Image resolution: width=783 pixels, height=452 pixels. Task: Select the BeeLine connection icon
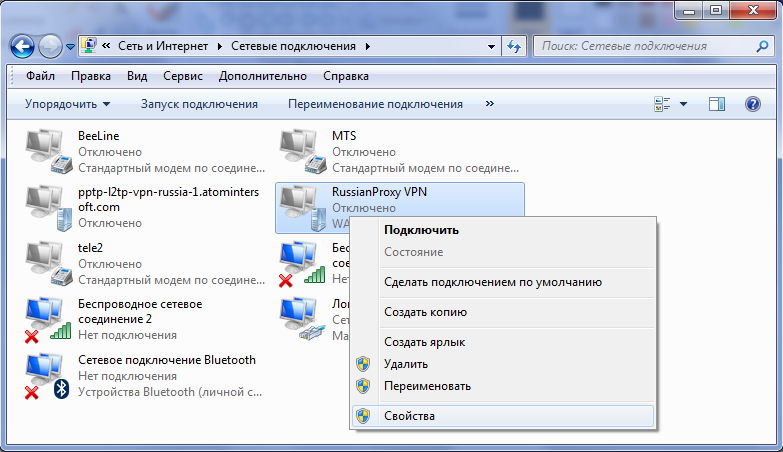48,152
